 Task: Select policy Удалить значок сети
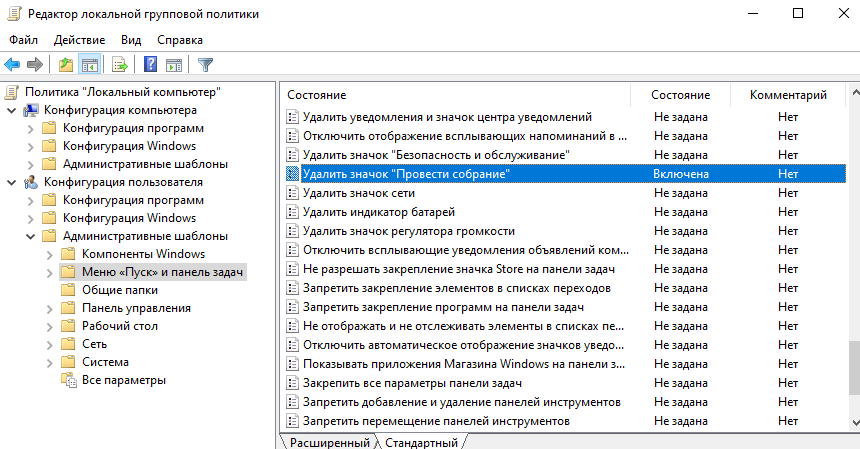358,193
